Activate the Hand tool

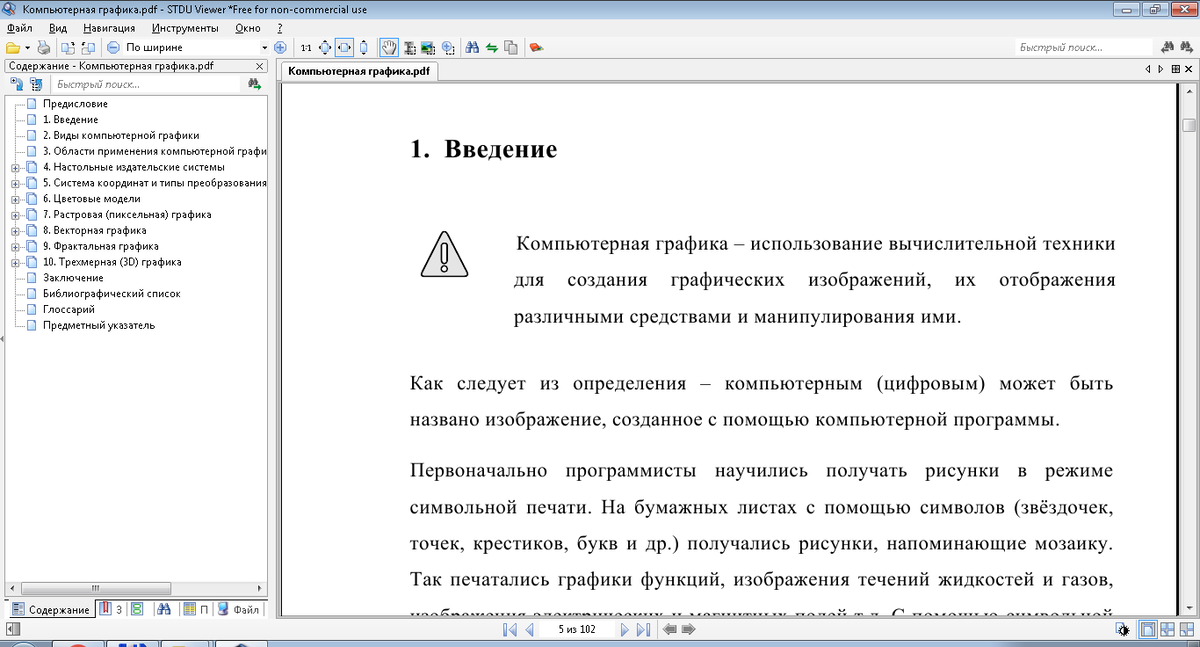(x=389, y=47)
